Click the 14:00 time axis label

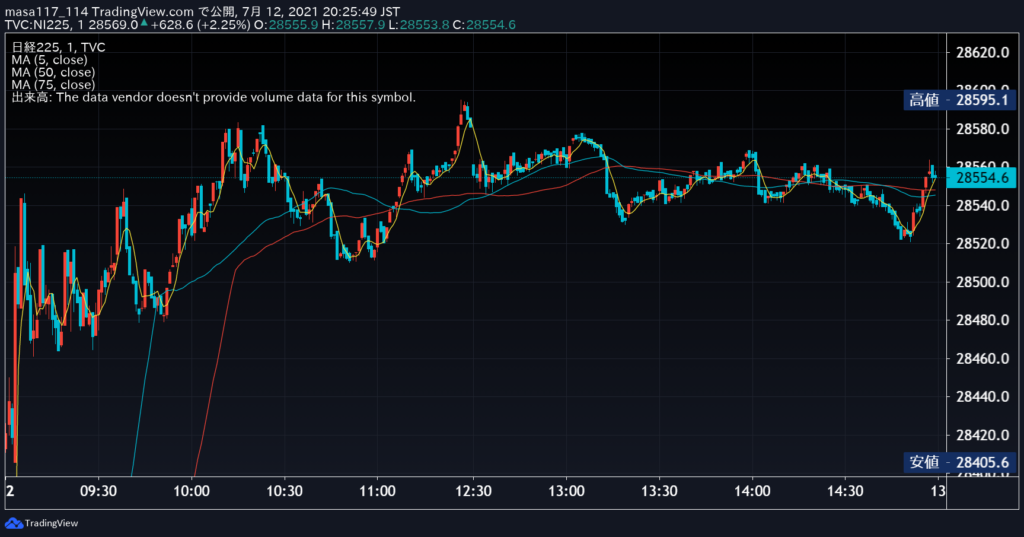[752, 491]
